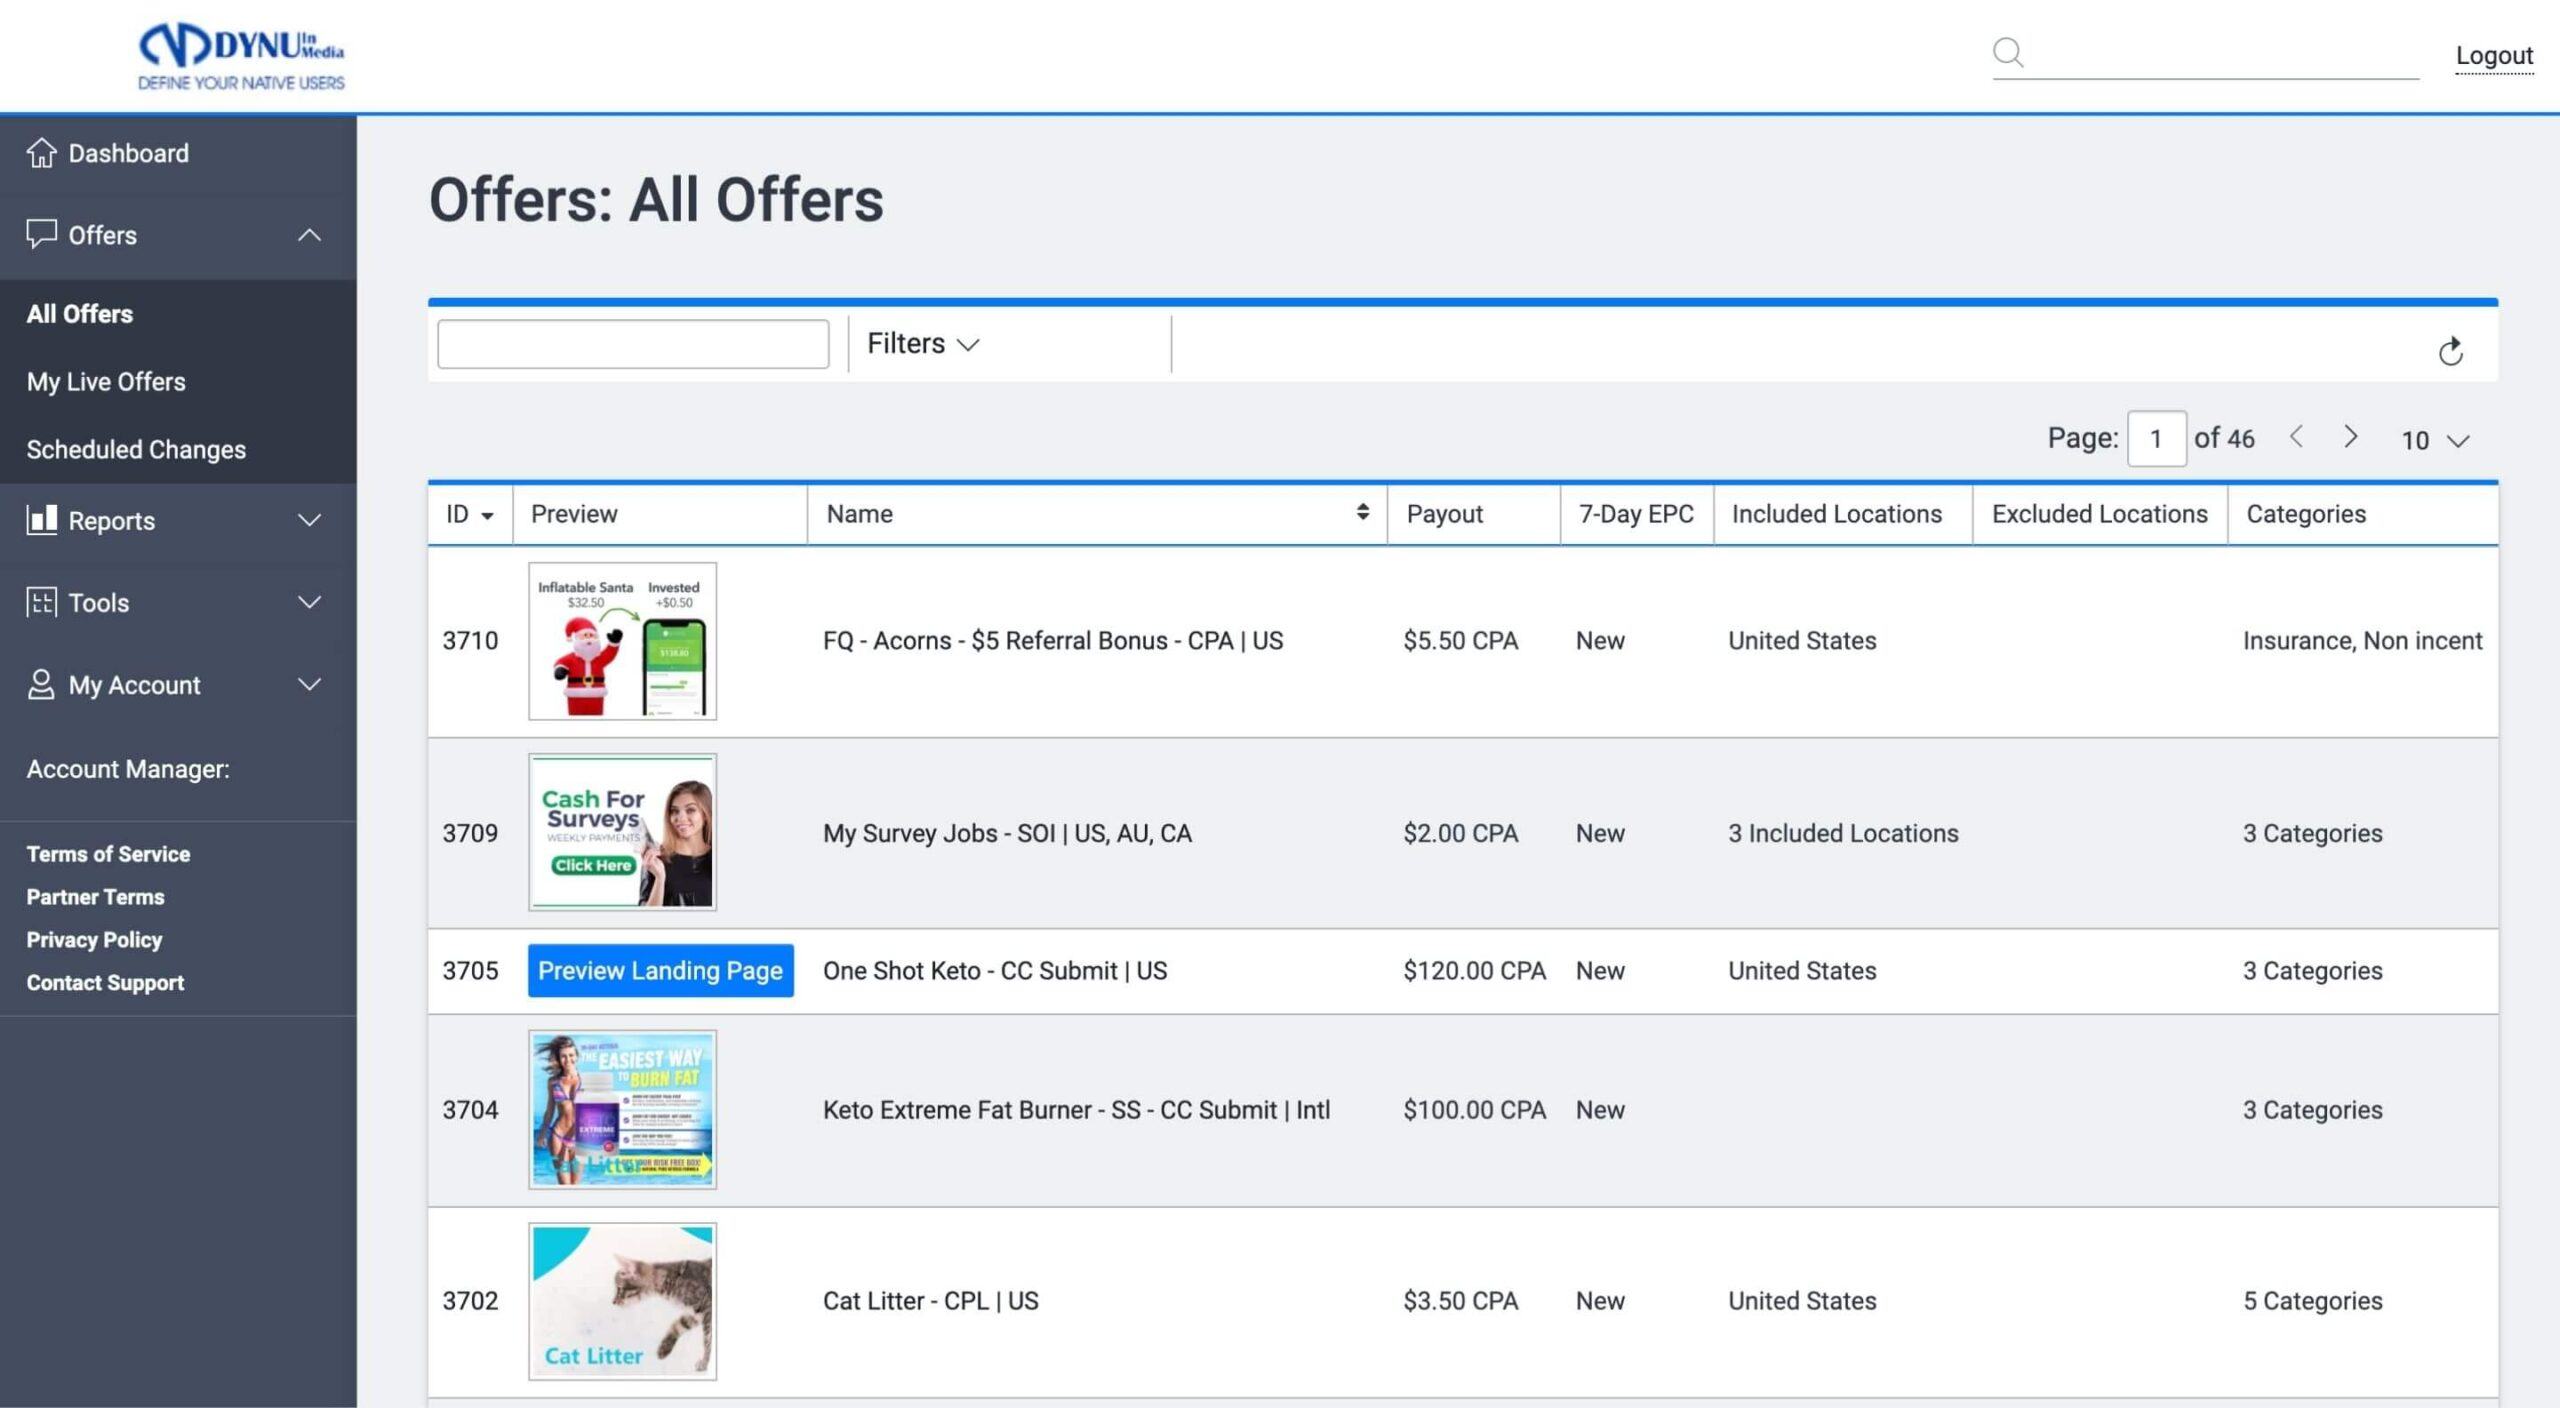Go to next page arrow
The width and height of the screenshot is (2560, 1408).
(2351, 437)
